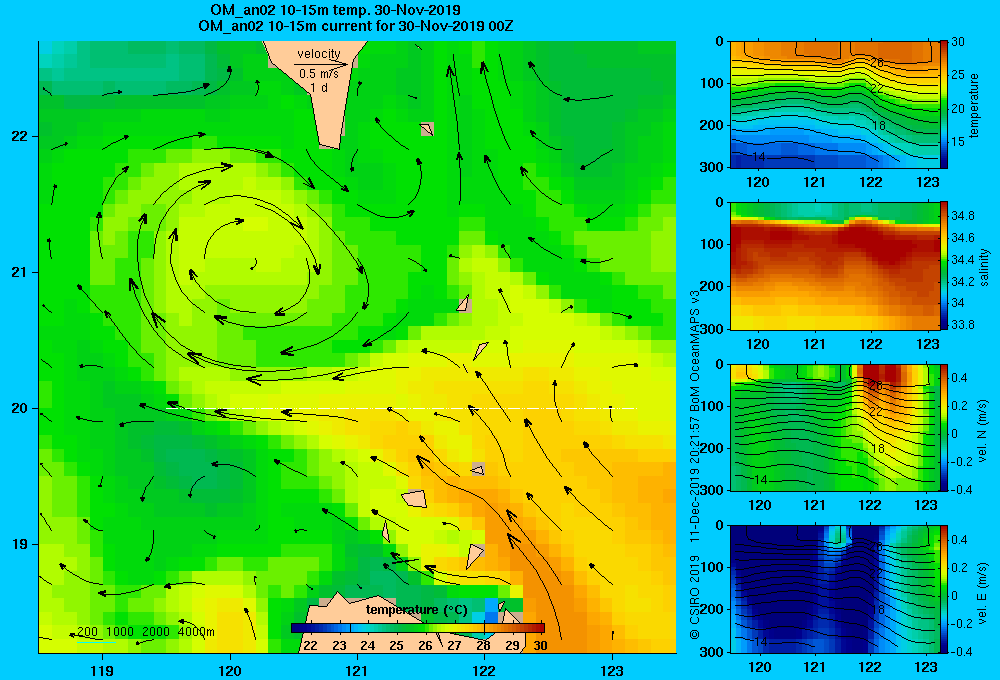The width and height of the screenshot is (1000, 680).
Task: Click latitude label 22 on main map axis
Action: point(20,136)
